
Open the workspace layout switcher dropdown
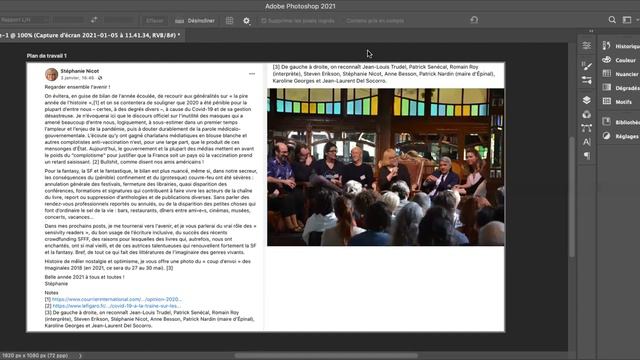pos(630,20)
